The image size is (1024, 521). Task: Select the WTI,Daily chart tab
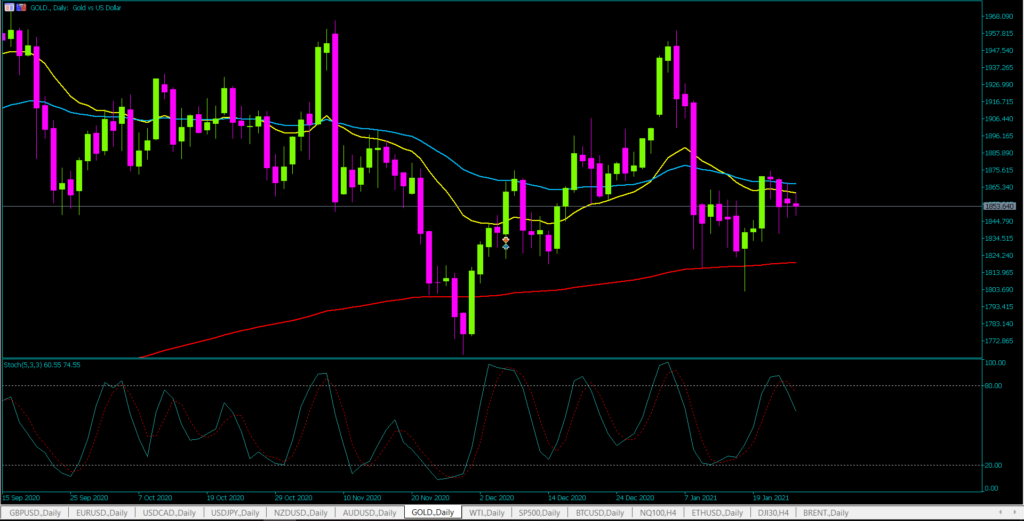click(x=487, y=512)
